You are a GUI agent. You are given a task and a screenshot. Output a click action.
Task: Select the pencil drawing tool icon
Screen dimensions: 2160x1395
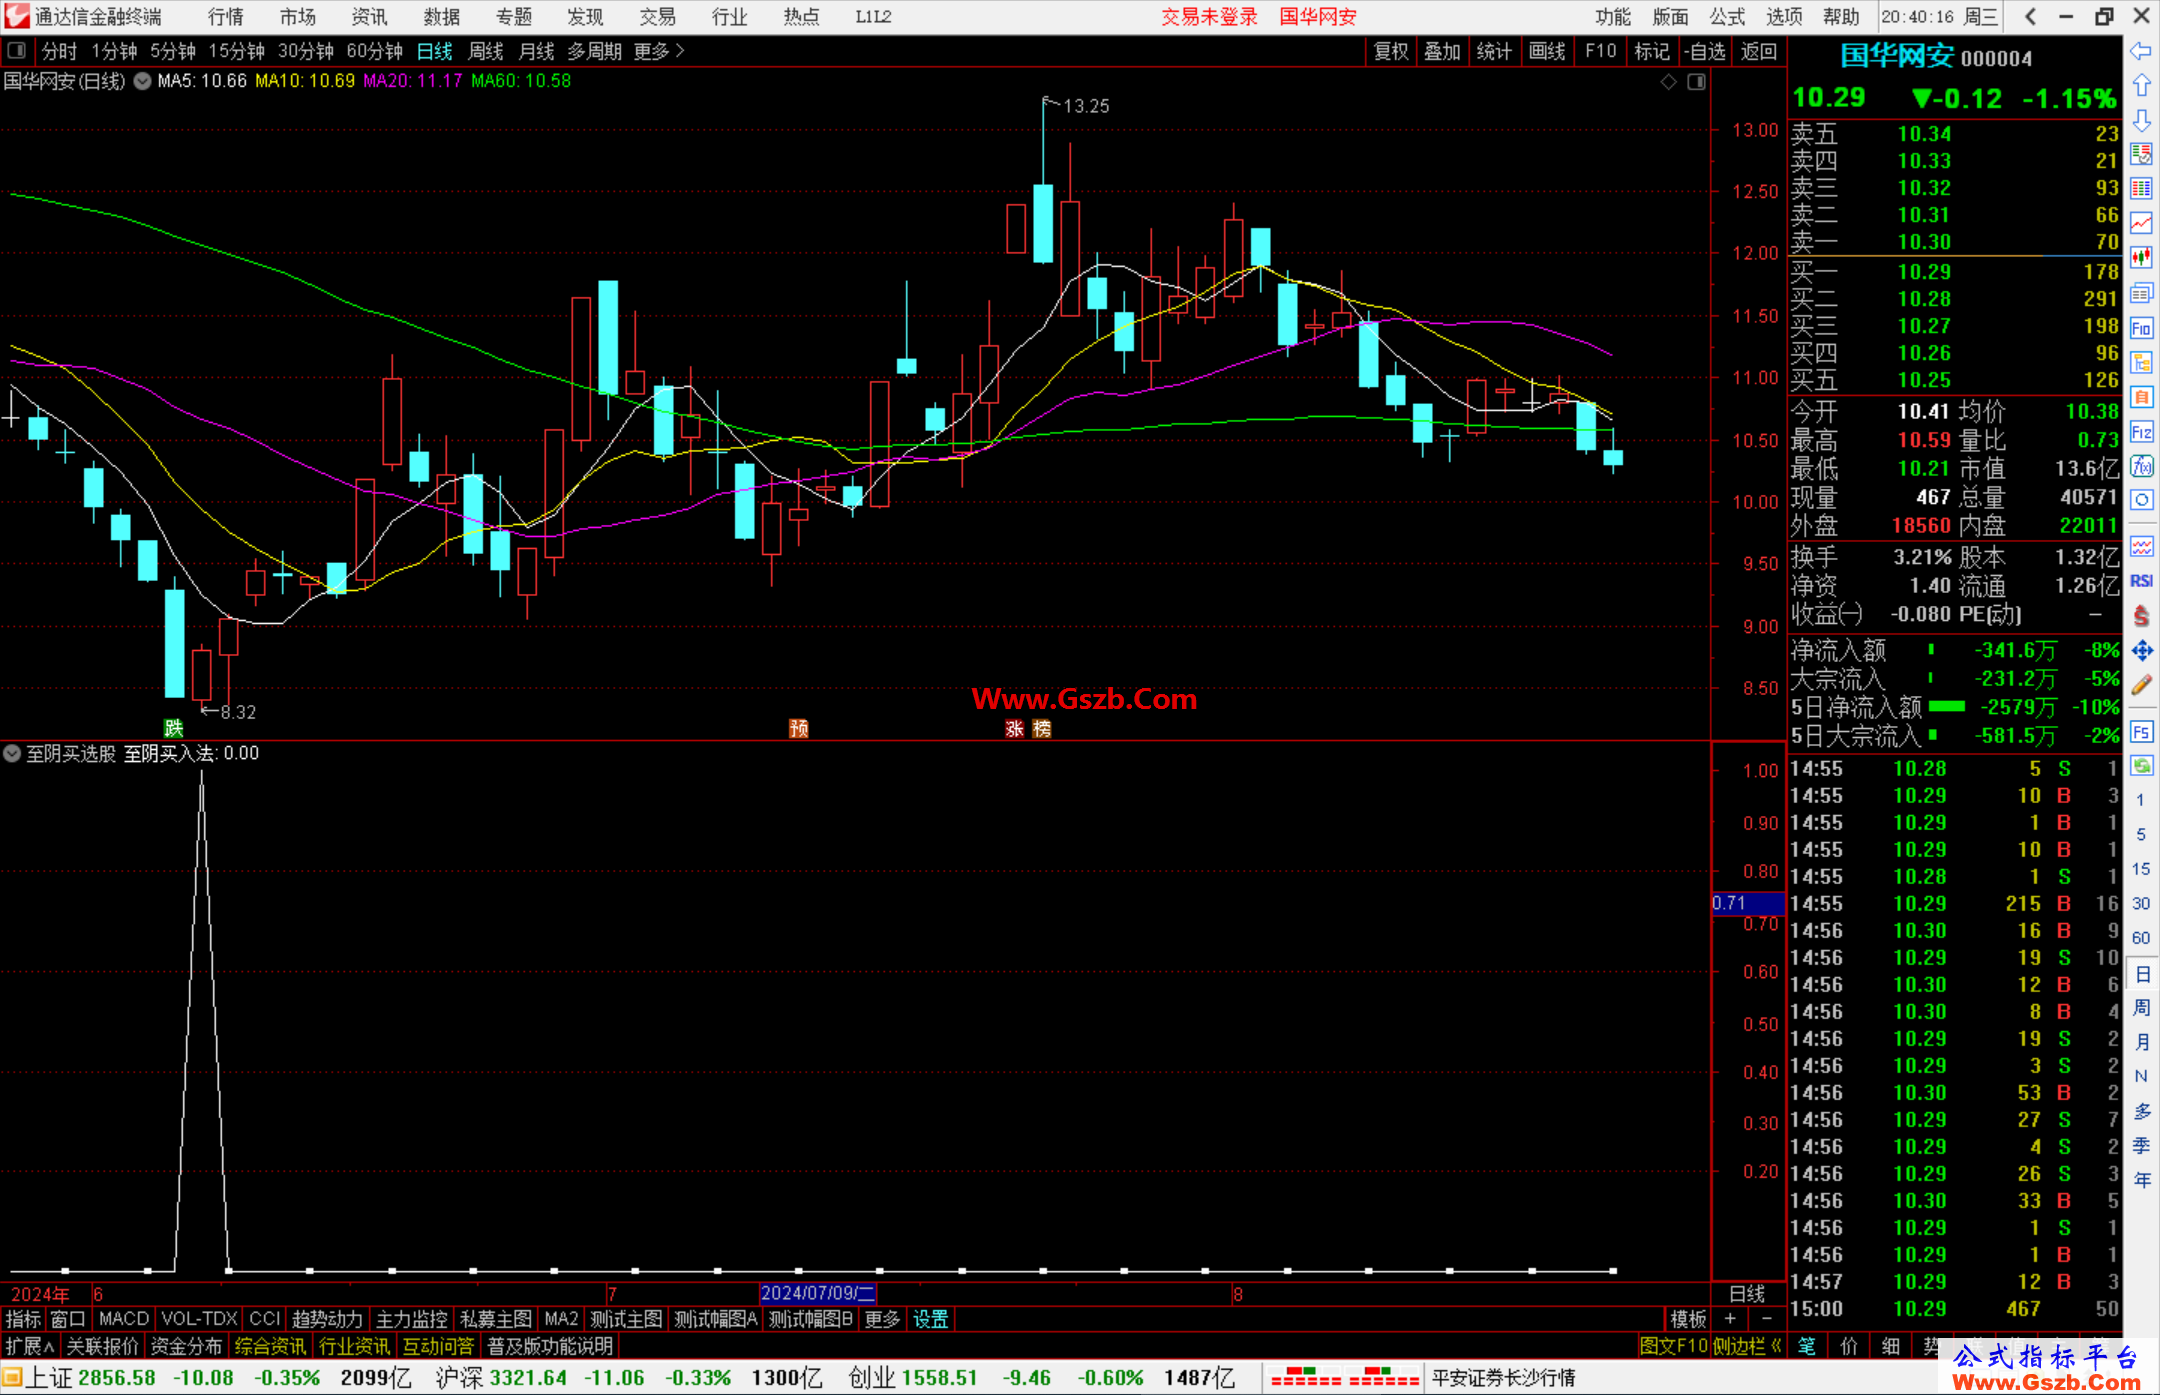click(x=2141, y=686)
